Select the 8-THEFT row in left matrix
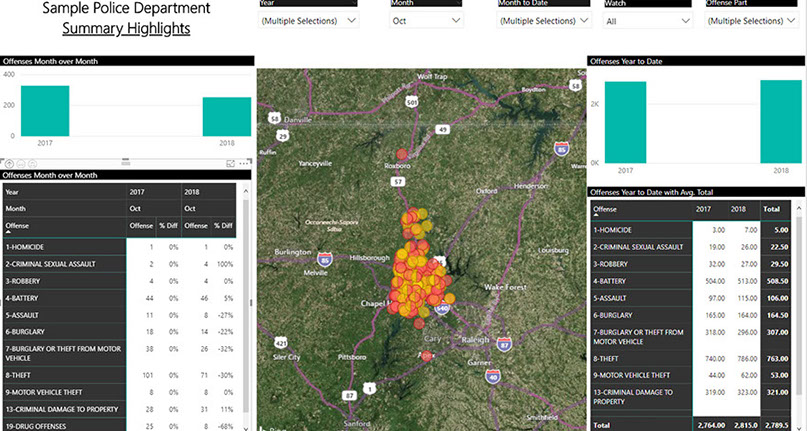Image resolution: width=807 pixels, height=431 pixels. click(60, 376)
